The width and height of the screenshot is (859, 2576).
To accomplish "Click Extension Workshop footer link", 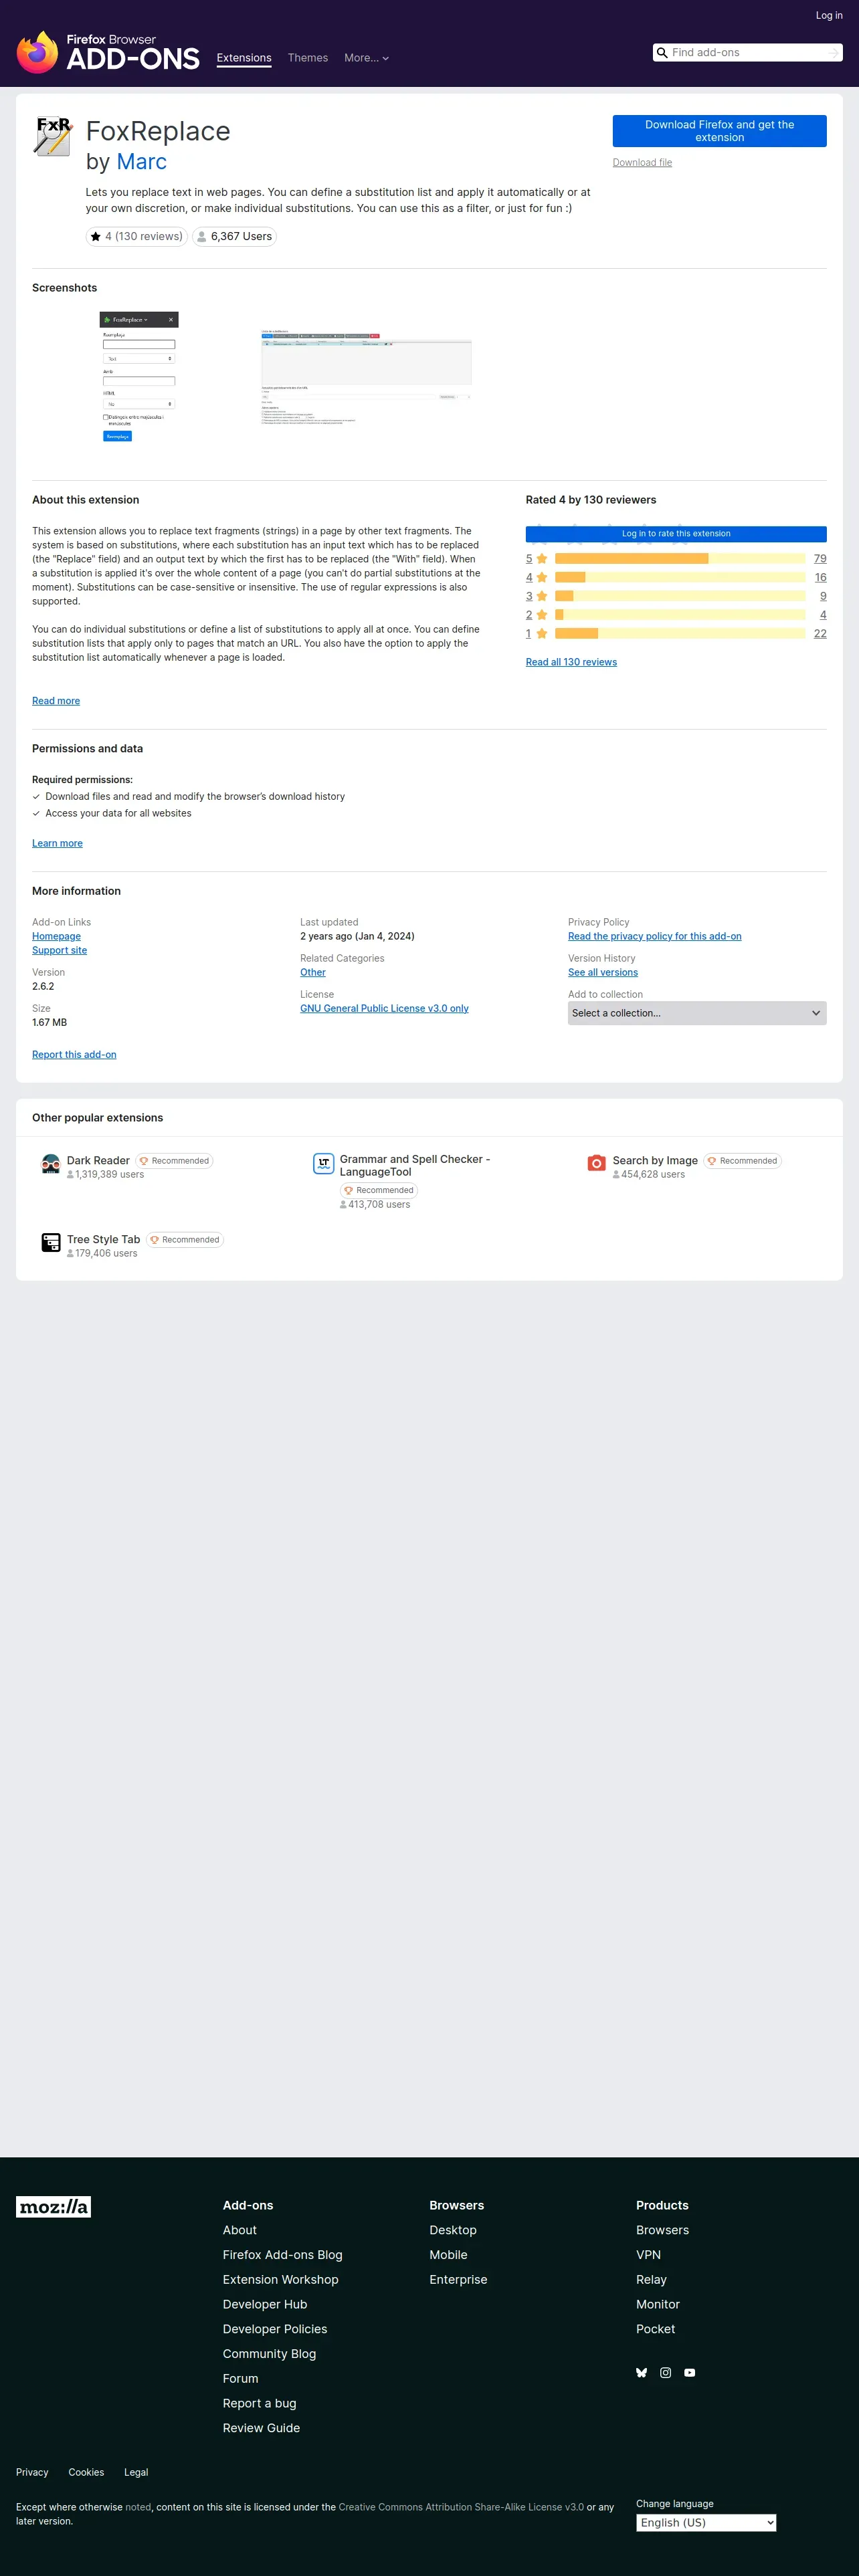I will click(281, 2280).
